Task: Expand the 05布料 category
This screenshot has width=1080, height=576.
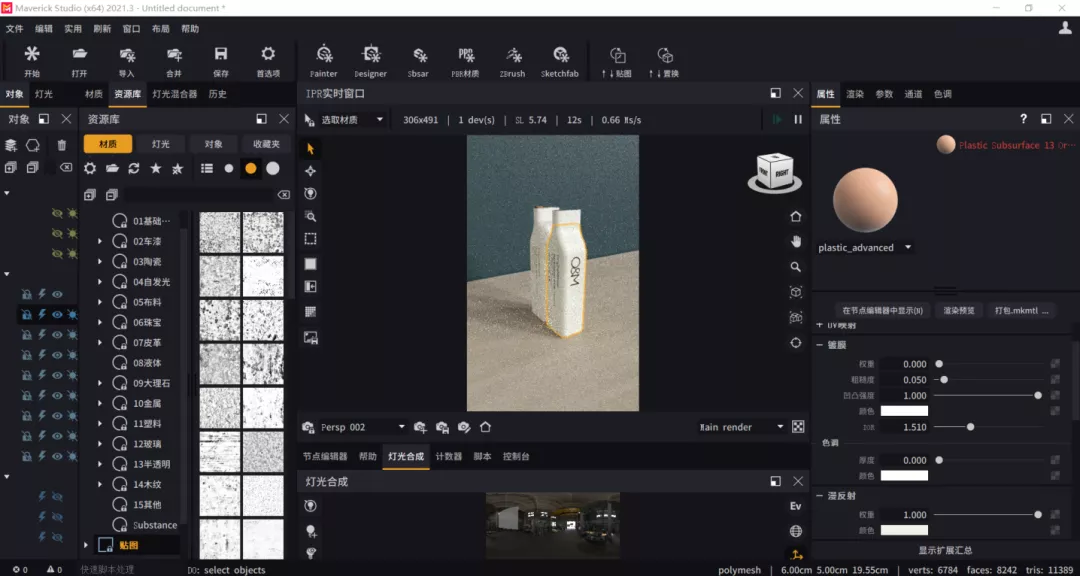Action: tap(99, 302)
